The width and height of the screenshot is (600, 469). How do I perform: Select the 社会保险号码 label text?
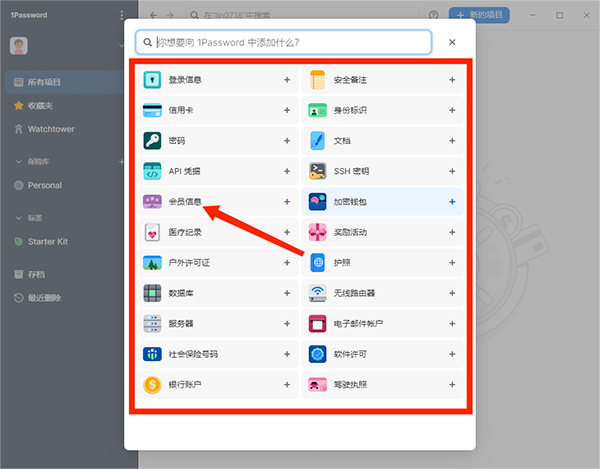tap(193, 354)
